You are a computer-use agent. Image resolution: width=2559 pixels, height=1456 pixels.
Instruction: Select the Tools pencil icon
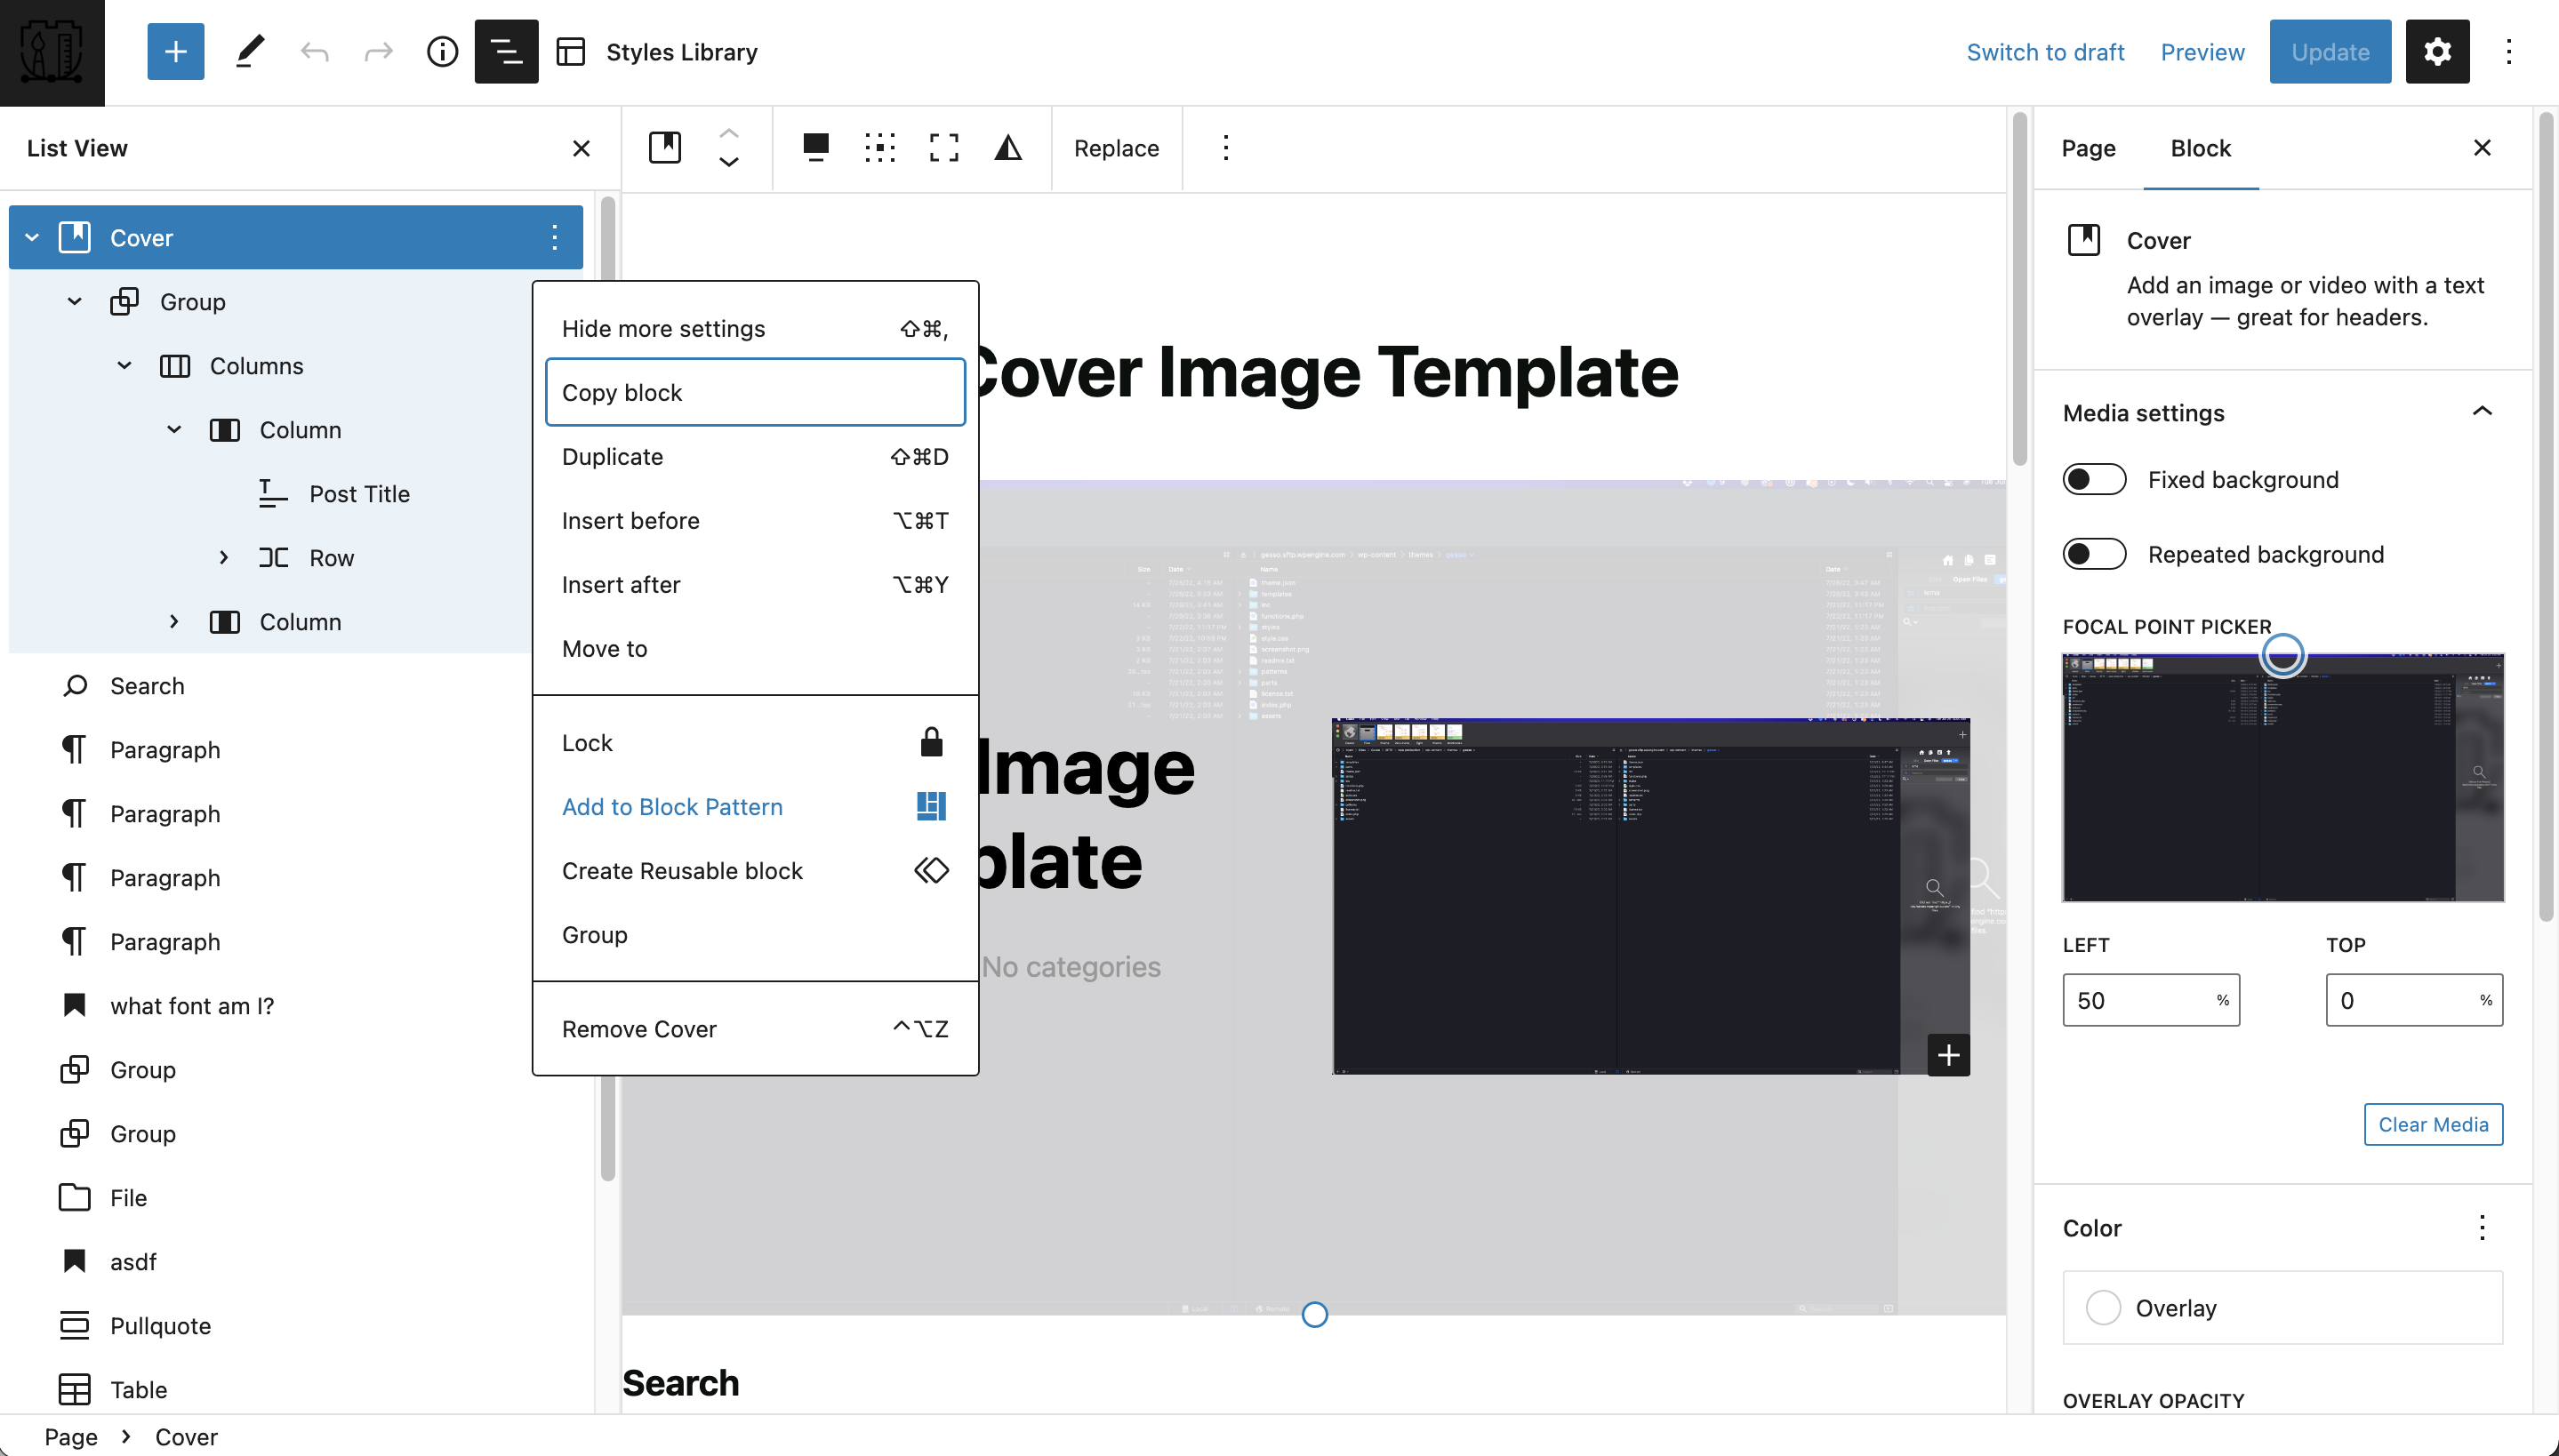(x=250, y=51)
